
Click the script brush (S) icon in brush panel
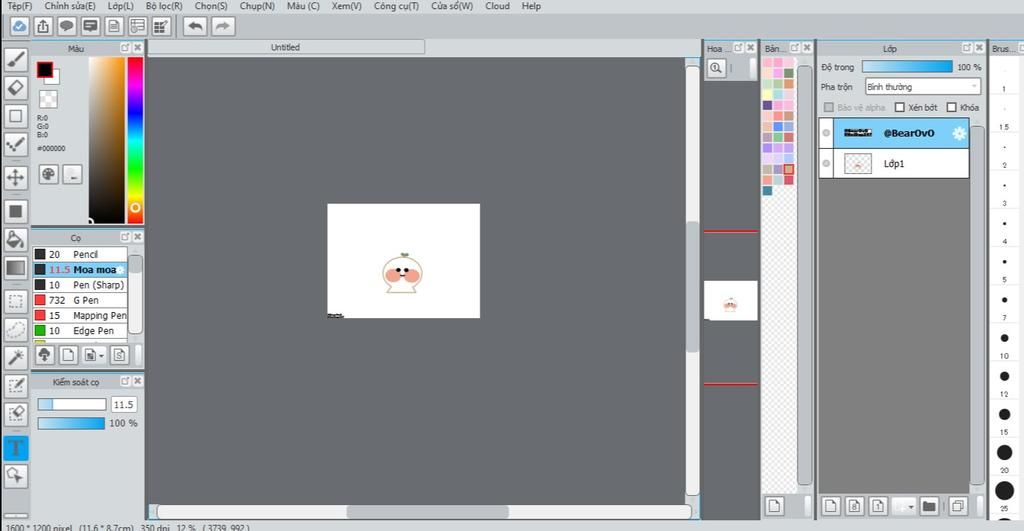point(119,355)
